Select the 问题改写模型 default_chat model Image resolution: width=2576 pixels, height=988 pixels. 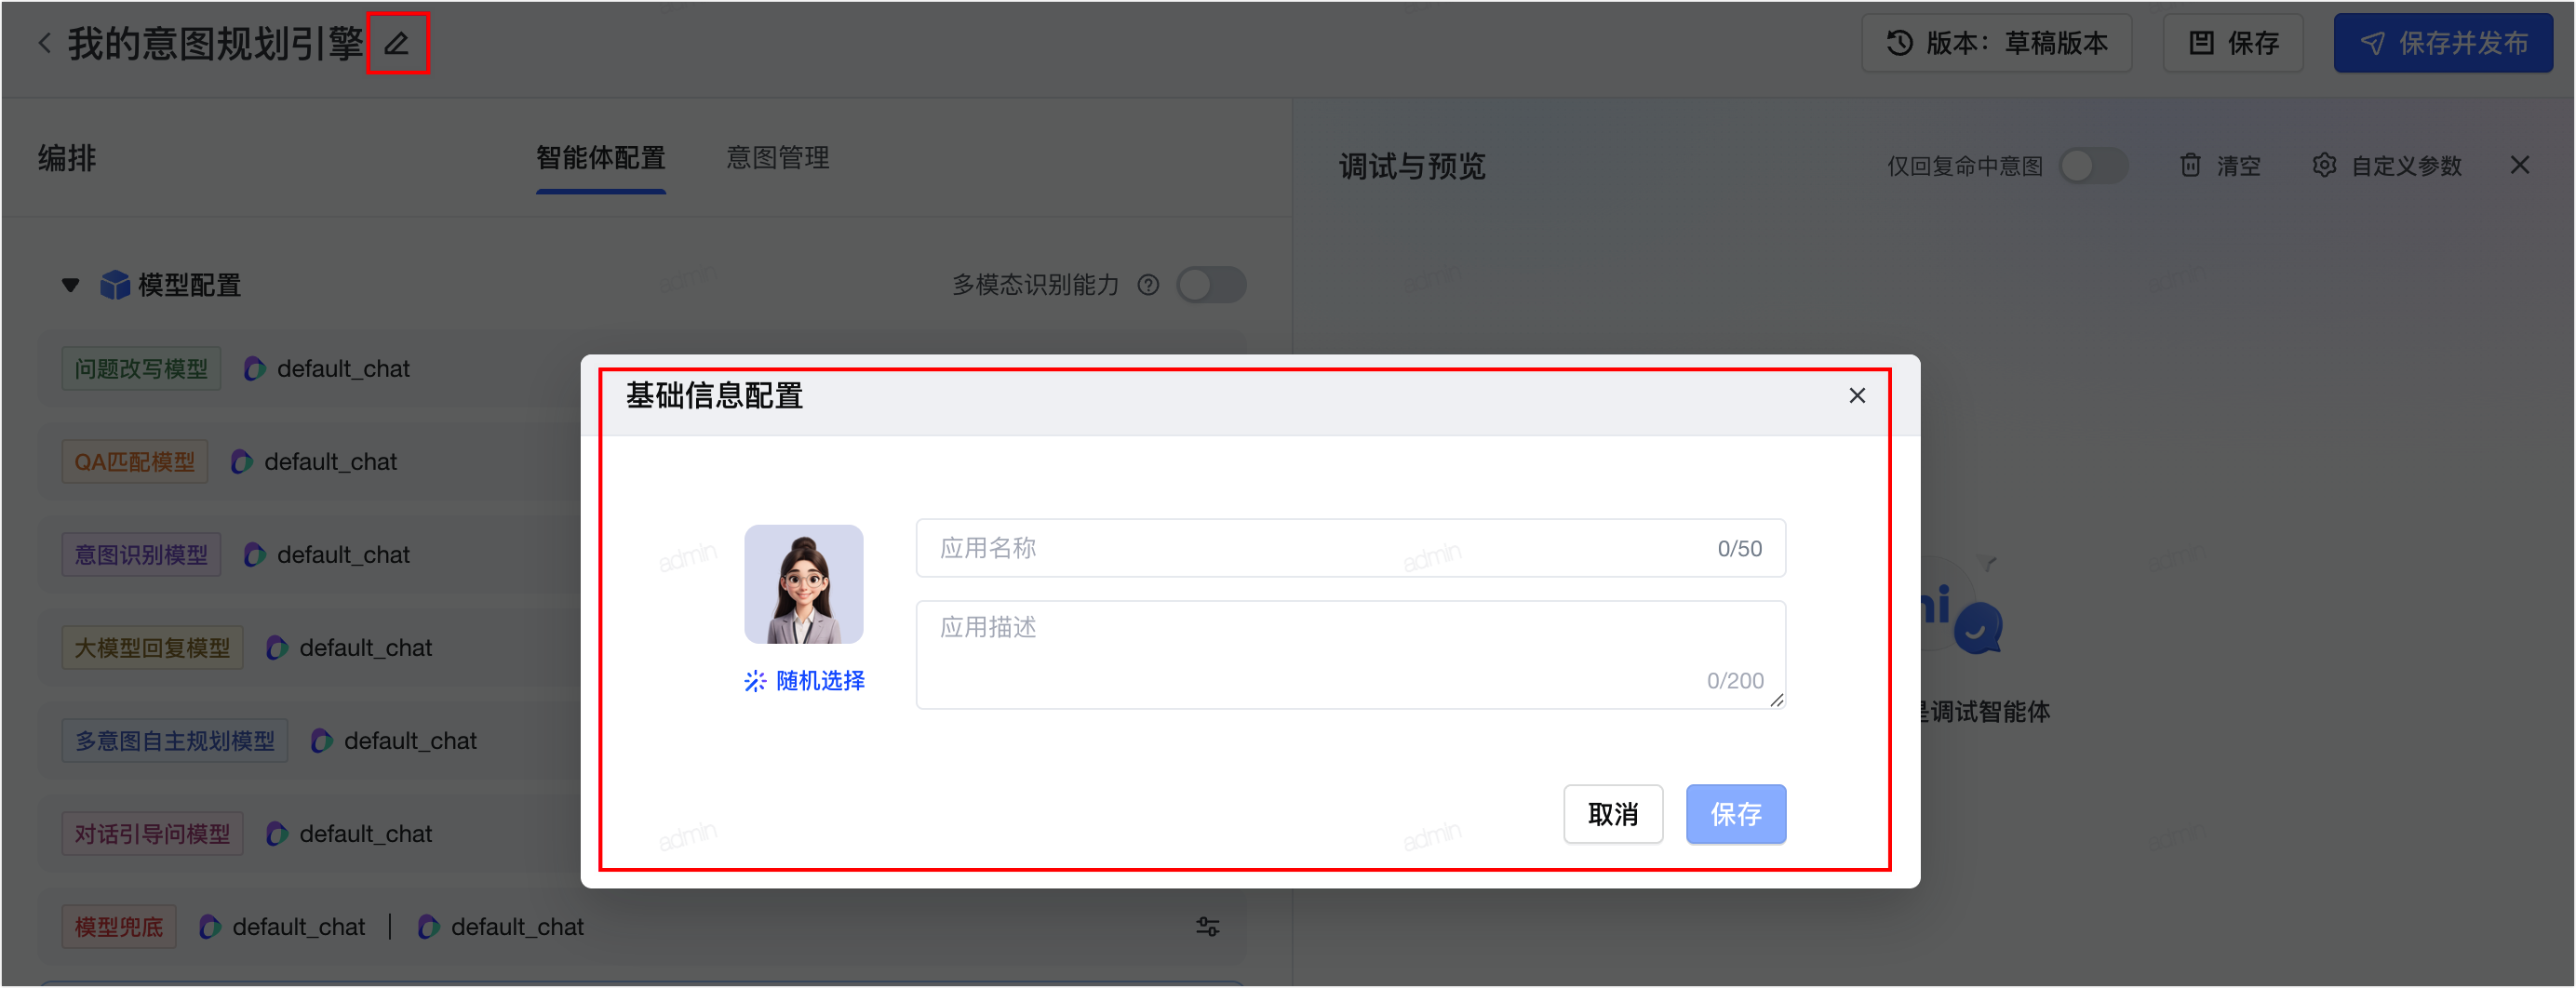pos(343,369)
